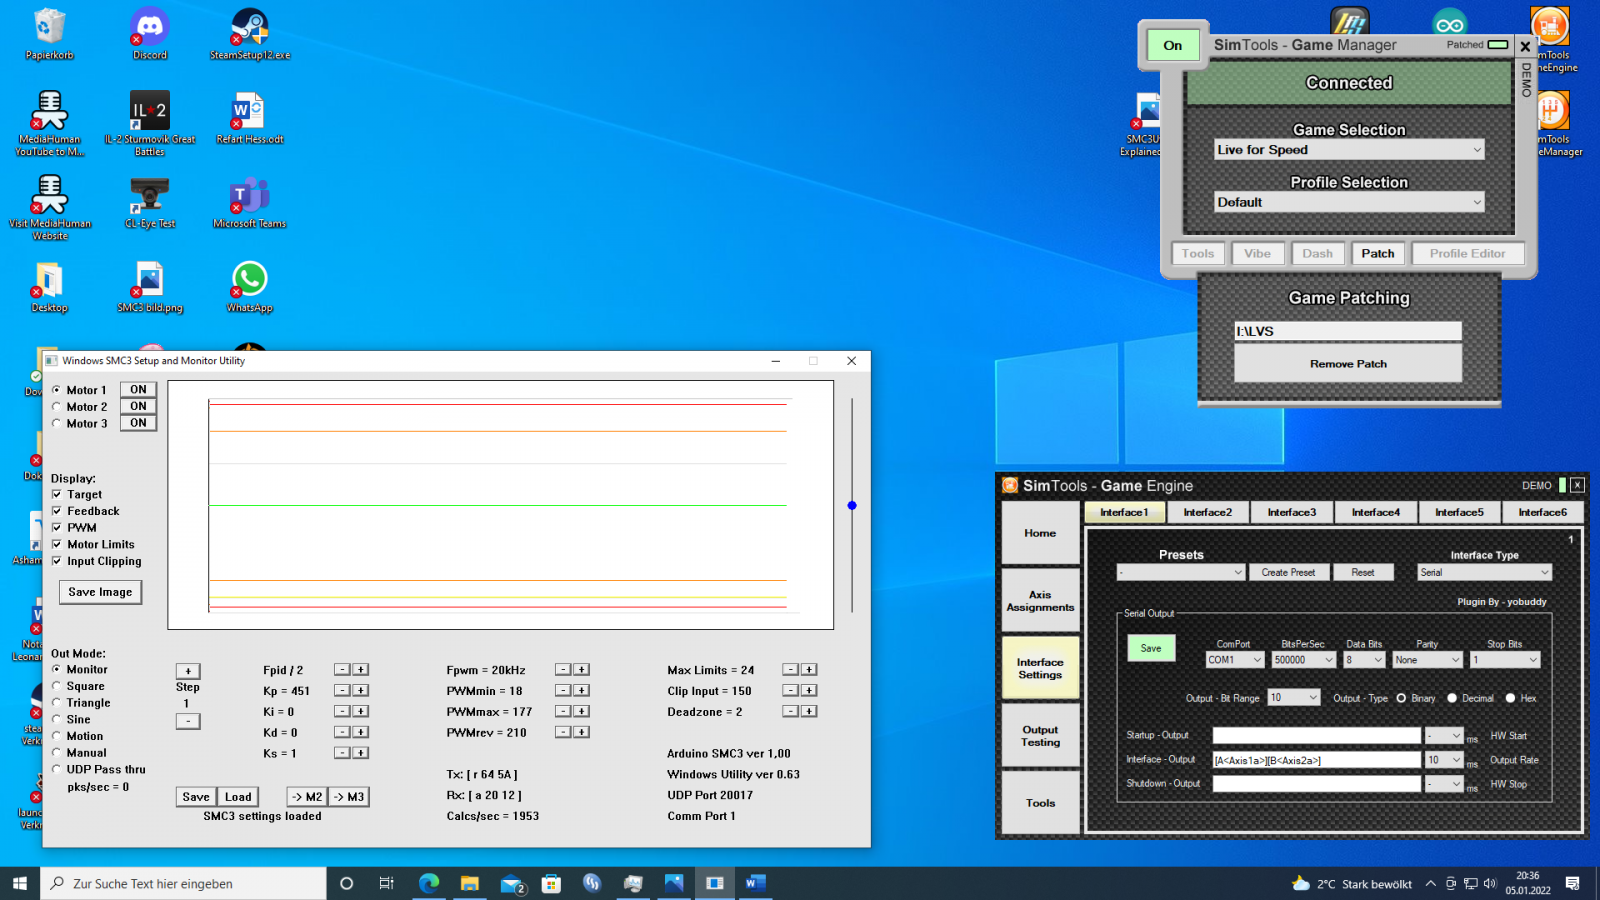Viewport: 1600px width, 900px height.
Task: Decrease Fpid/2 value with minus button
Action: coord(342,670)
